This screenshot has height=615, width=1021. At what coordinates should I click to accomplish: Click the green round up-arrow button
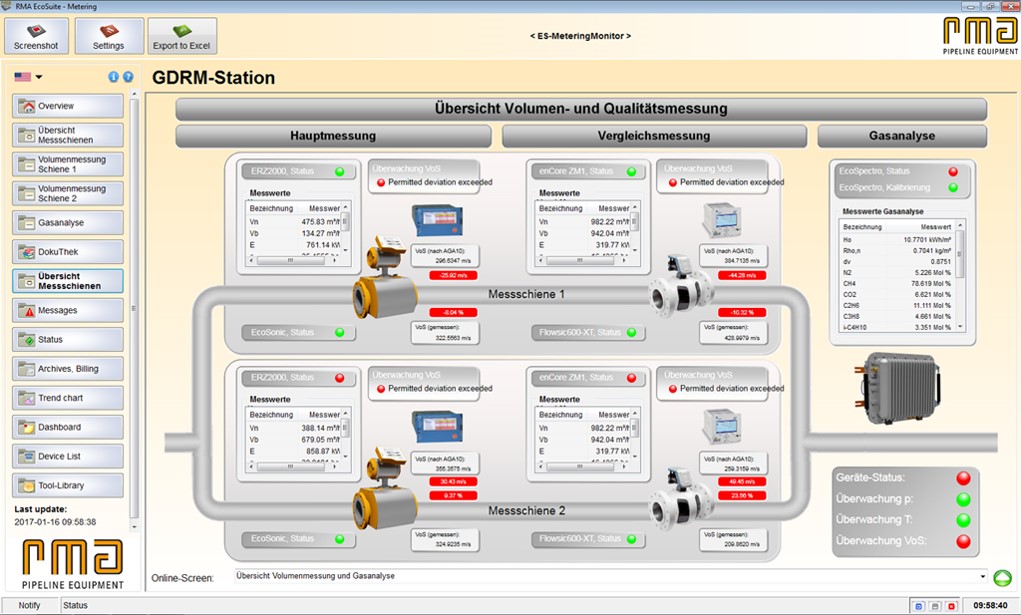coord(1002,577)
